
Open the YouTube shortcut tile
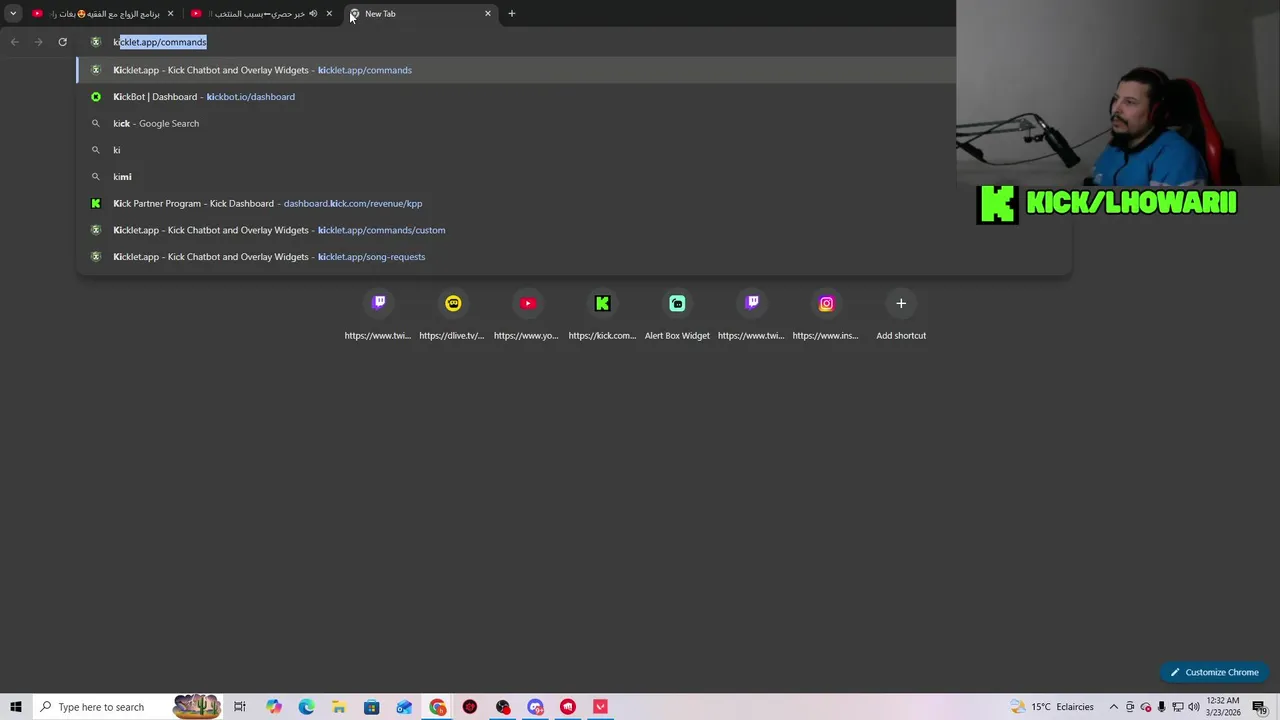527,314
